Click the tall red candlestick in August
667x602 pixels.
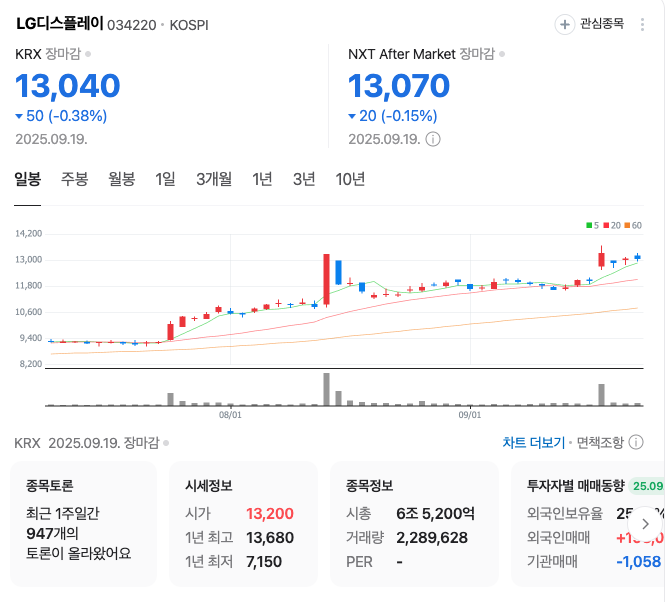(x=326, y=280)
